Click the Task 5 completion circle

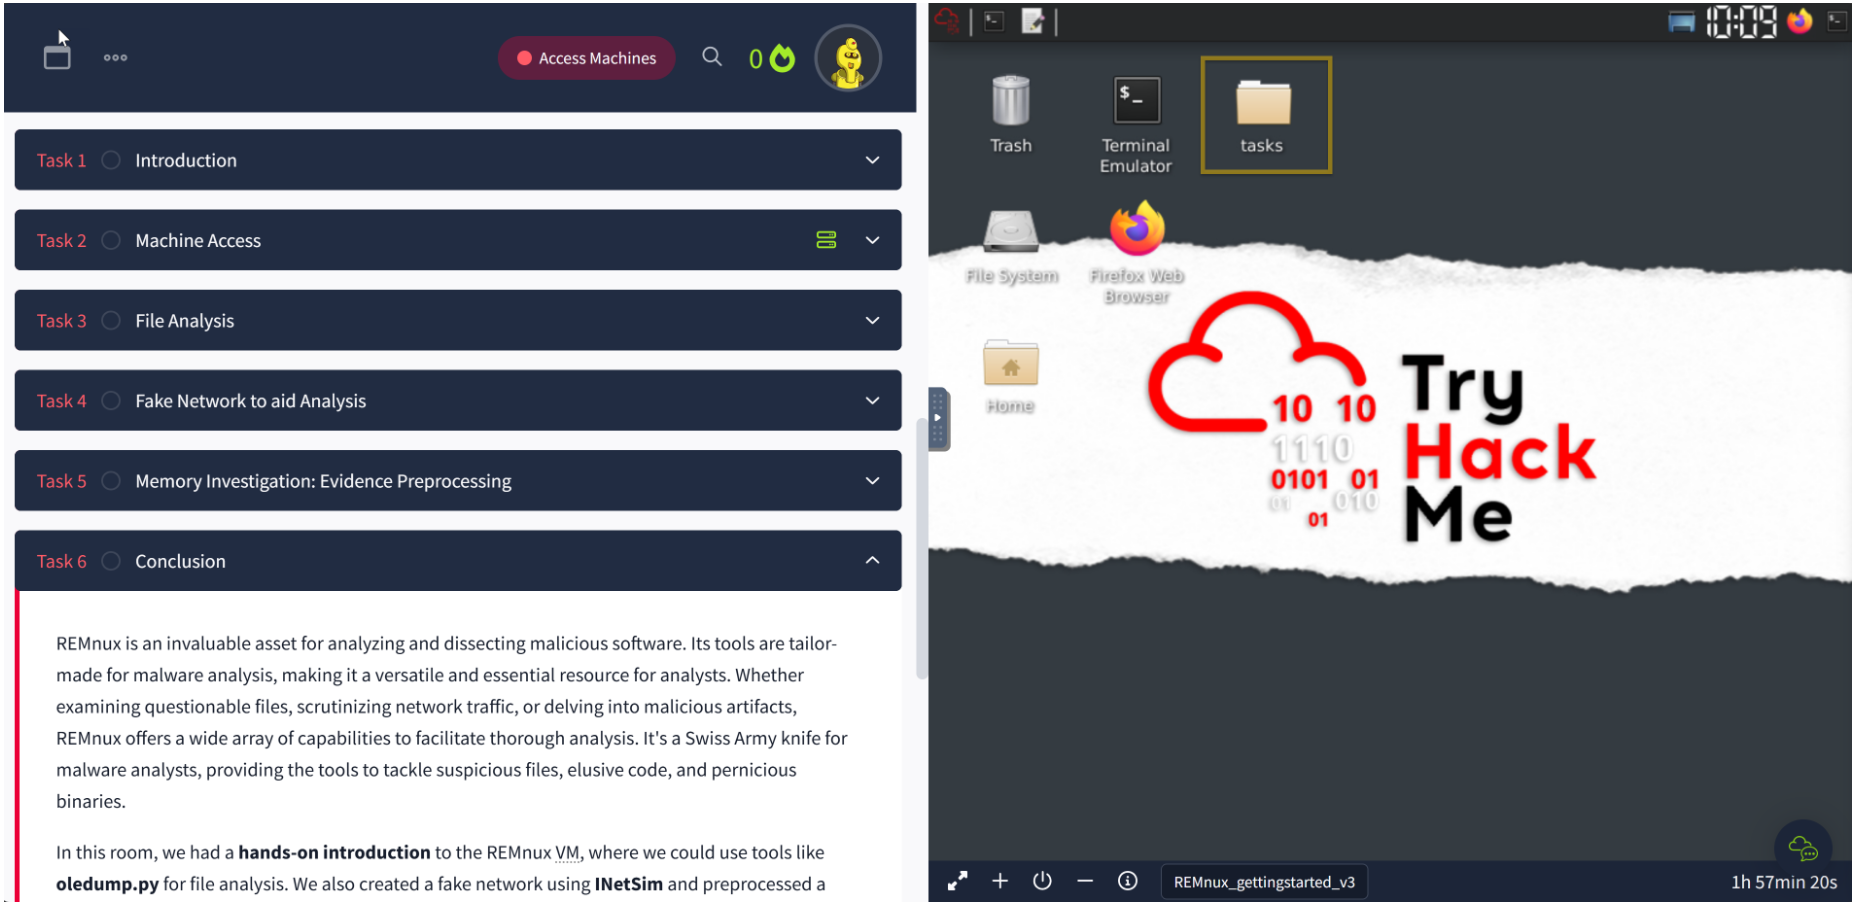(111, 481)
